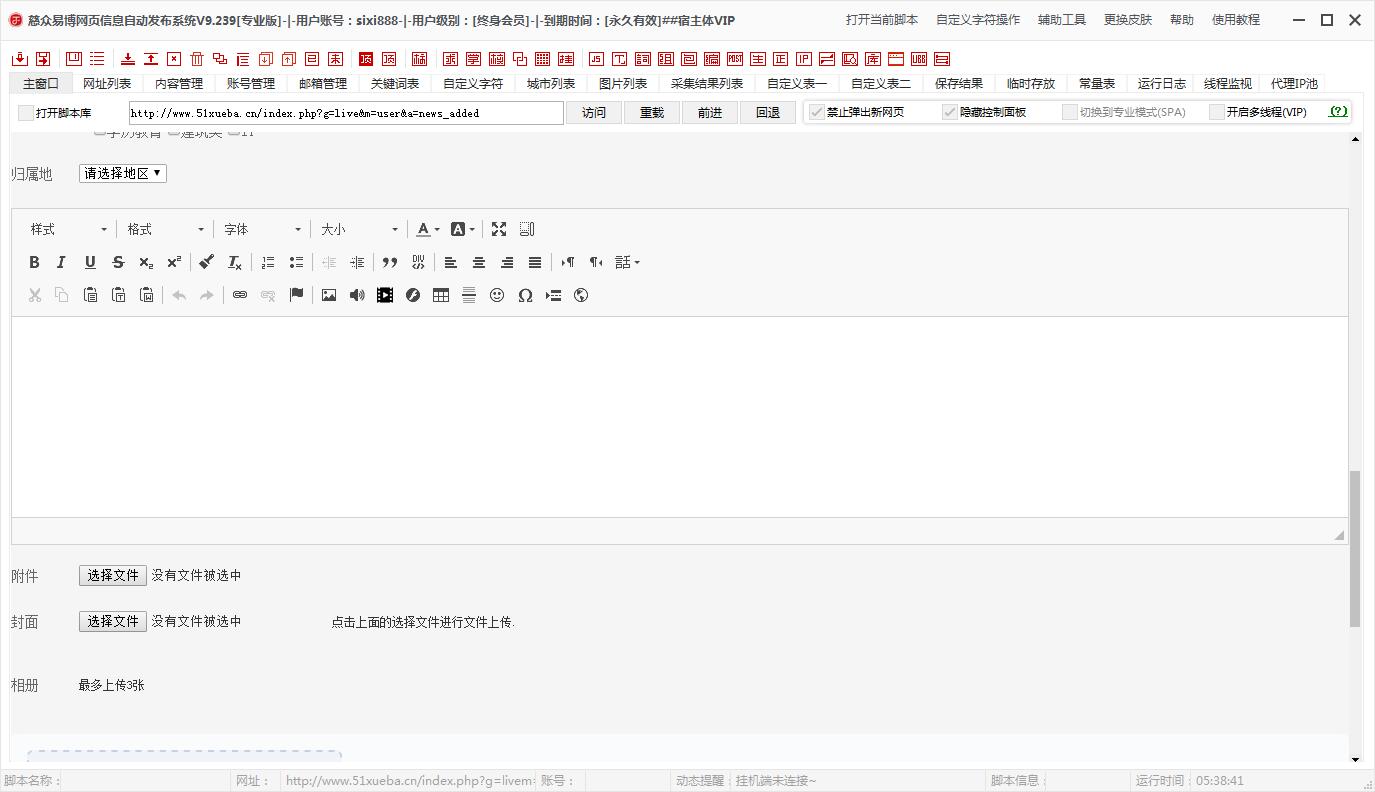1375x792 pixels.
Task: Click the 访问 visit button
Action: tap(594, 113)
